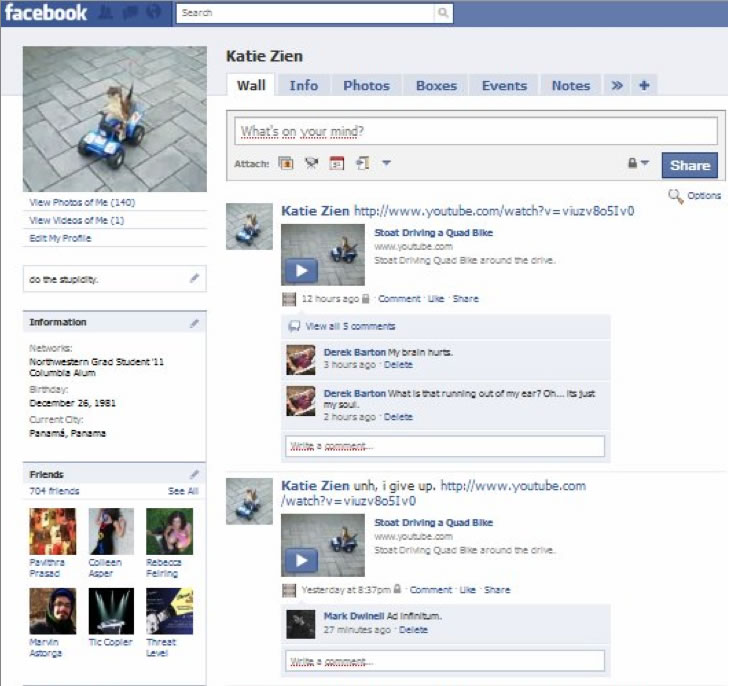
Task: Open View Videos of Me (1)
Action: click(x=77, y=220)
